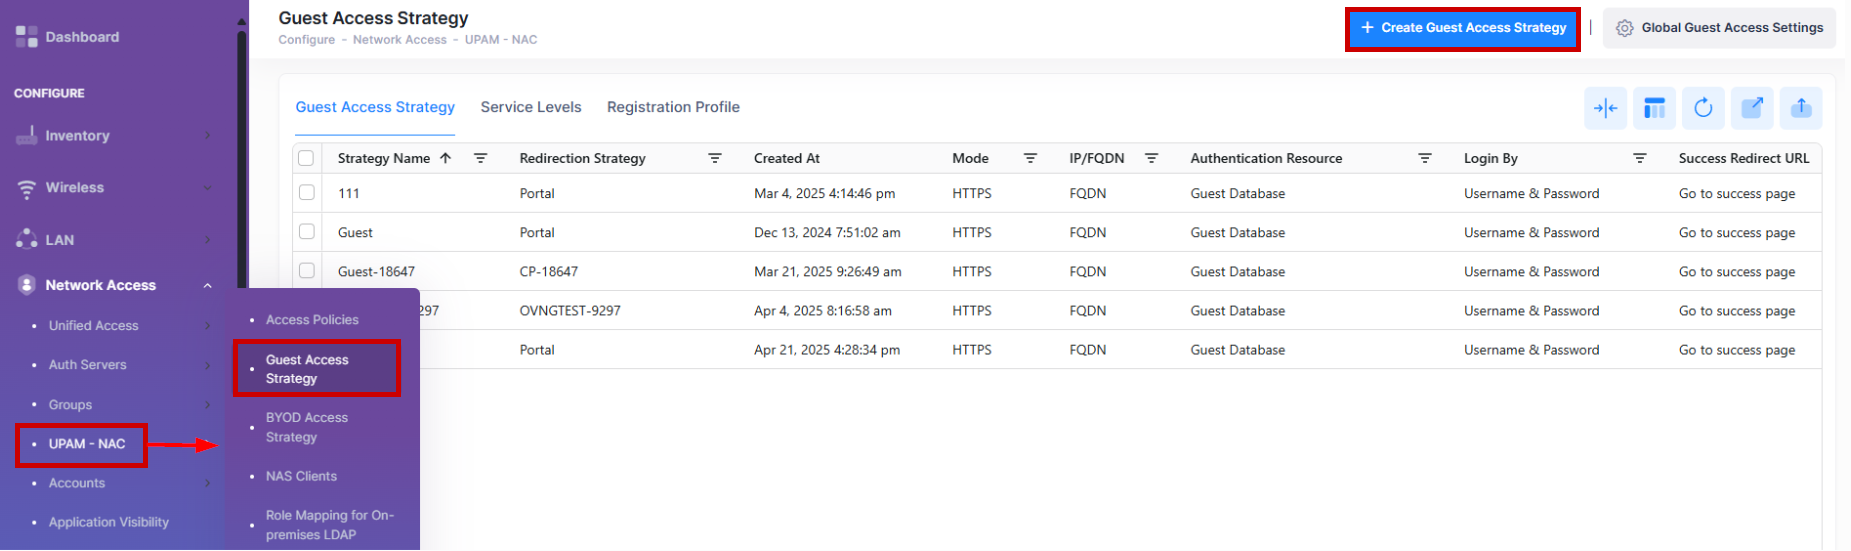This screenshot has height=551, width=1851.
Task: Open filter for Redirection Strategy column
Action: tap(715, 158)
